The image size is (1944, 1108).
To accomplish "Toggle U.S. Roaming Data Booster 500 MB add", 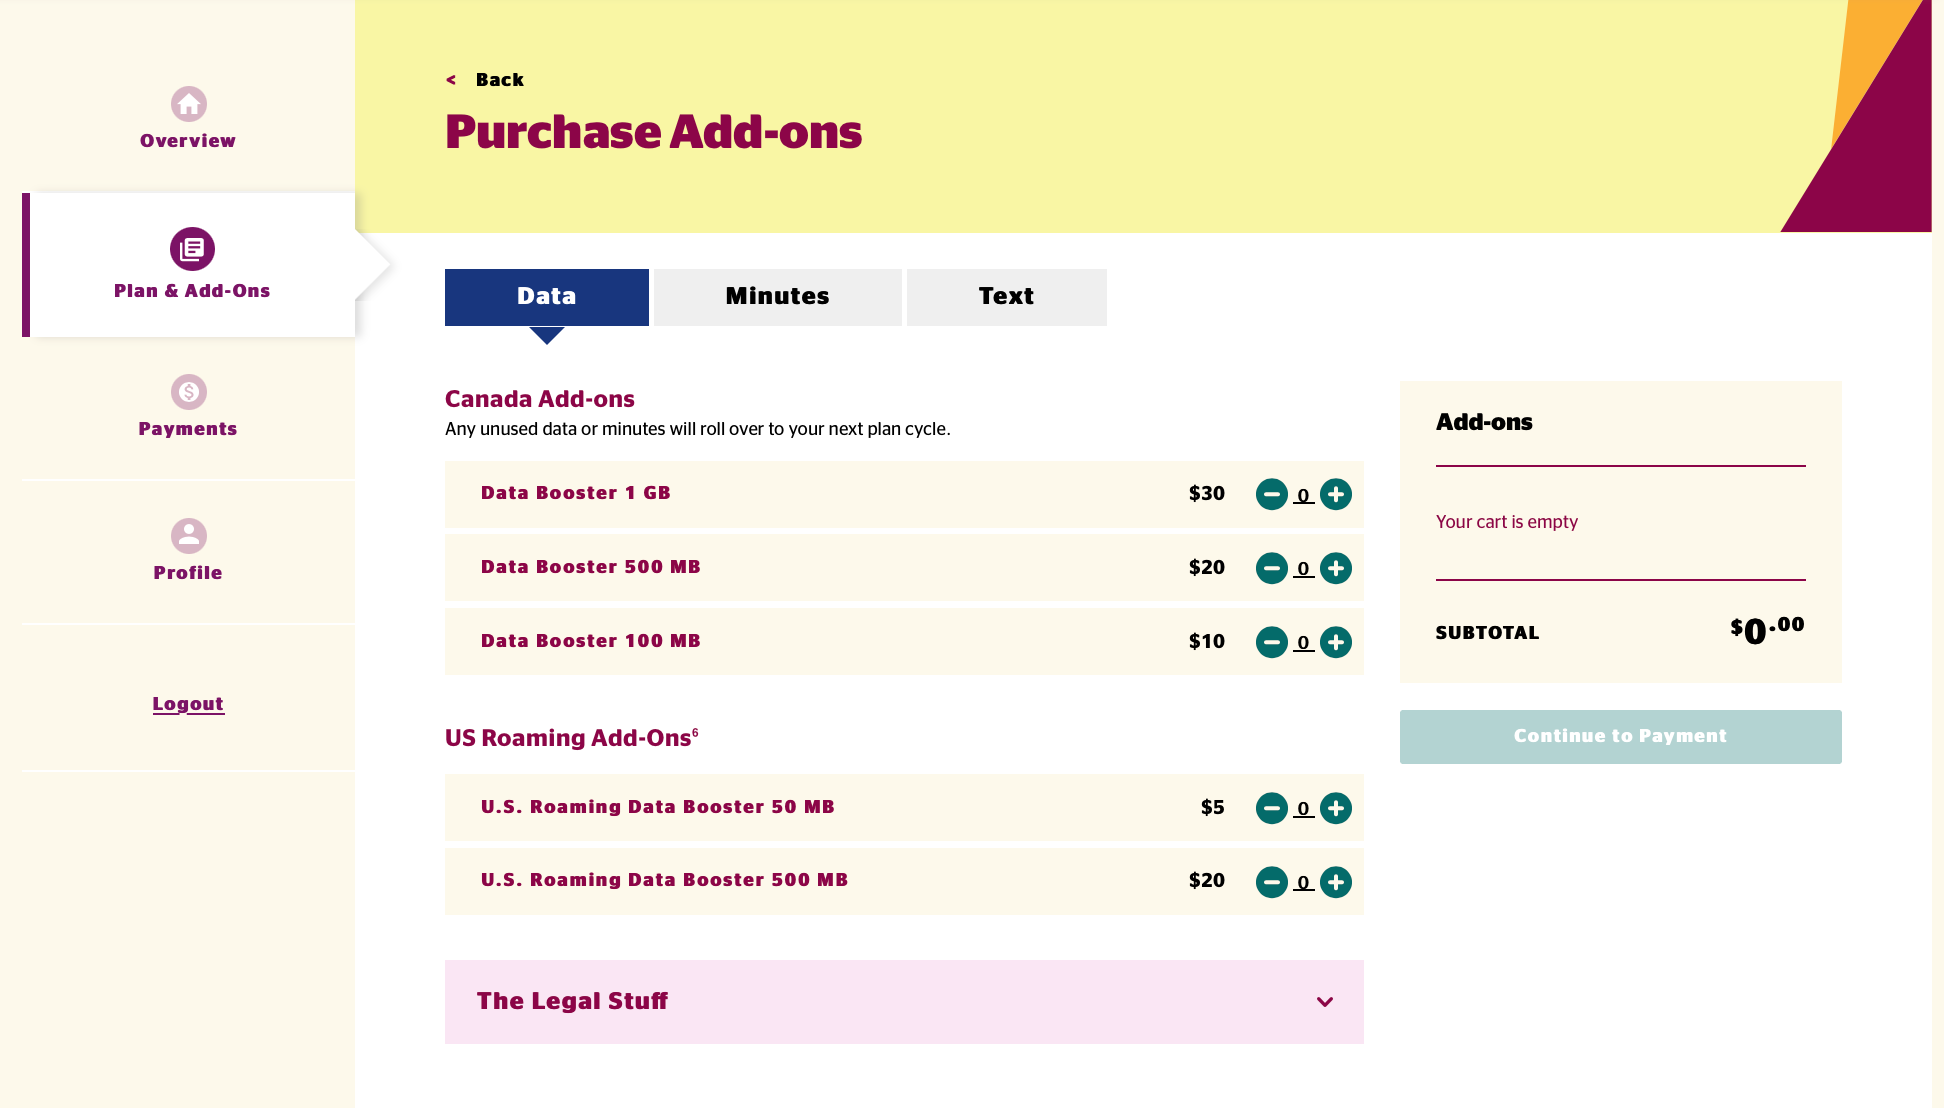I will point(1334,882).
